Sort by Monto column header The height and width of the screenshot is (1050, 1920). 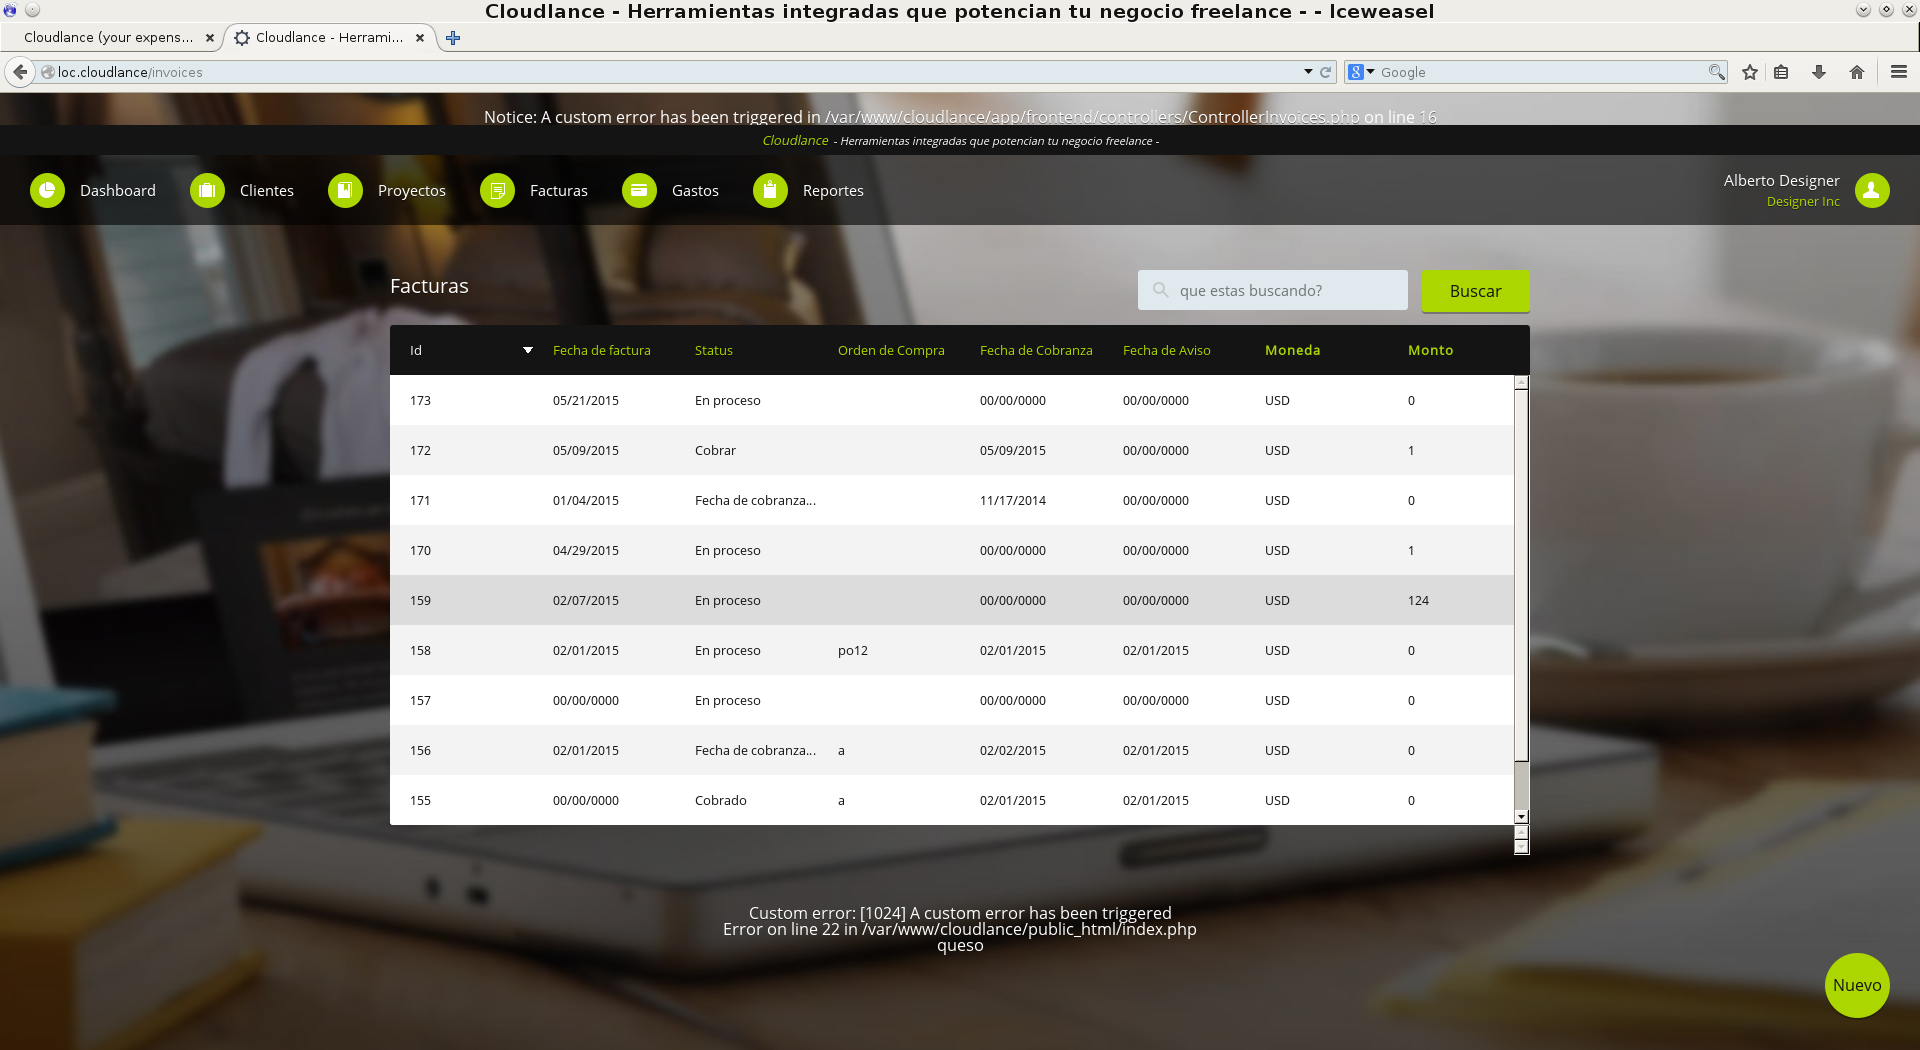point(1431,350)
